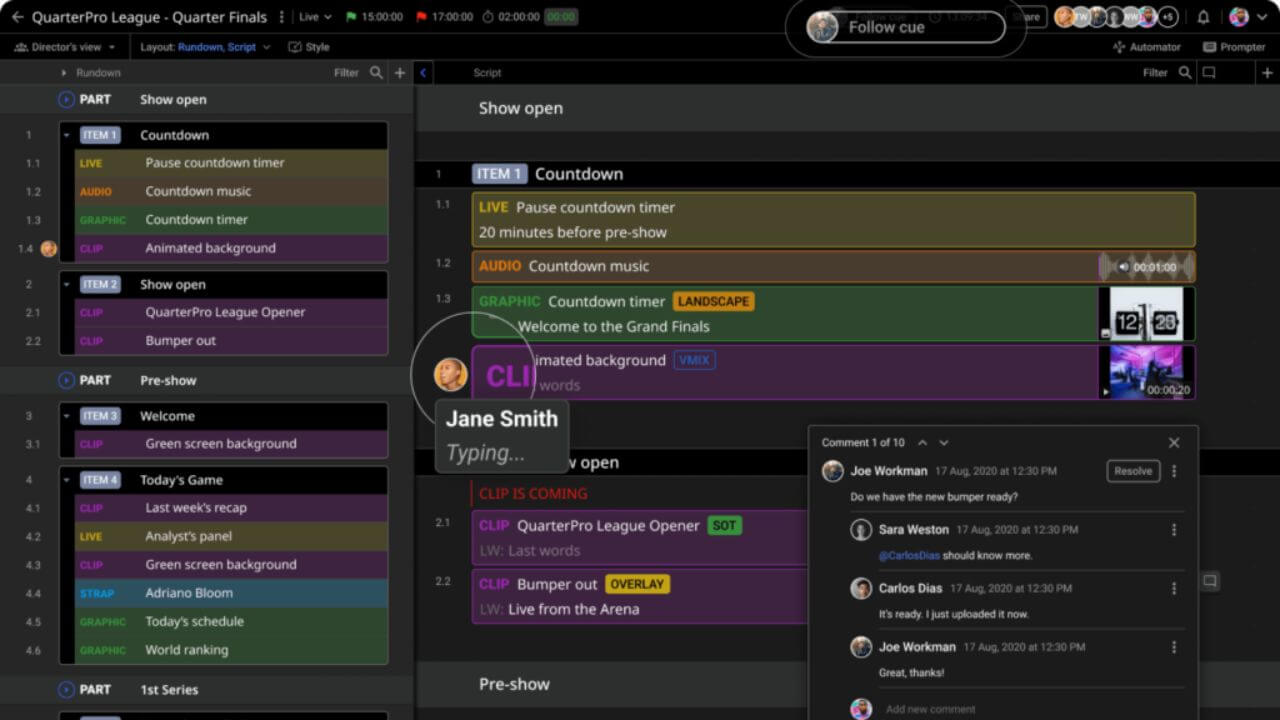The image size is (1280, 720).
Task: Open the Style menu
Action: [x=309, y=47]
